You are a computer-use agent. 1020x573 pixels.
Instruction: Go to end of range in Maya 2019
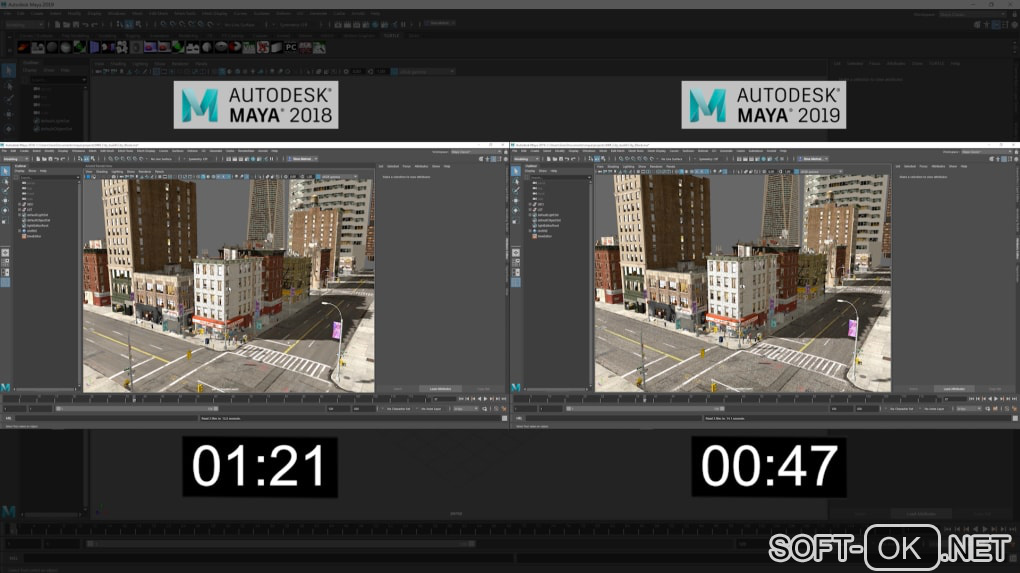pyautogui.click(x=1014, y=399)
